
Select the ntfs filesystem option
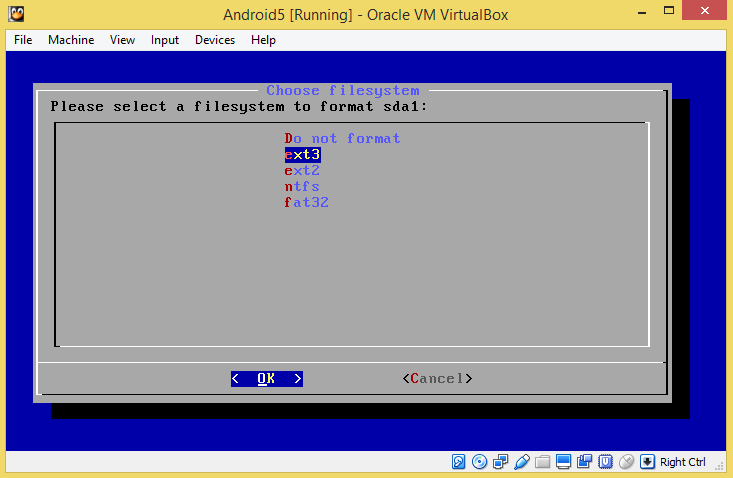click(302, 186)
